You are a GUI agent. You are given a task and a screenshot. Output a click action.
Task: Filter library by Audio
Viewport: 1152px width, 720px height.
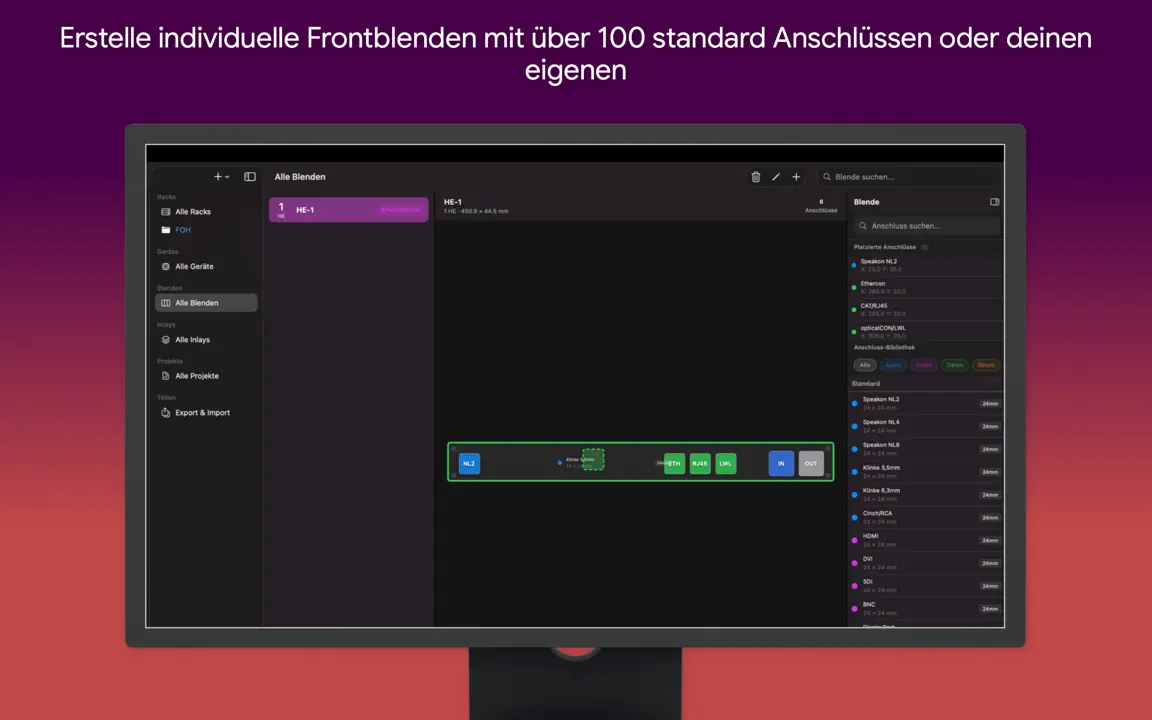coord(893,365)
